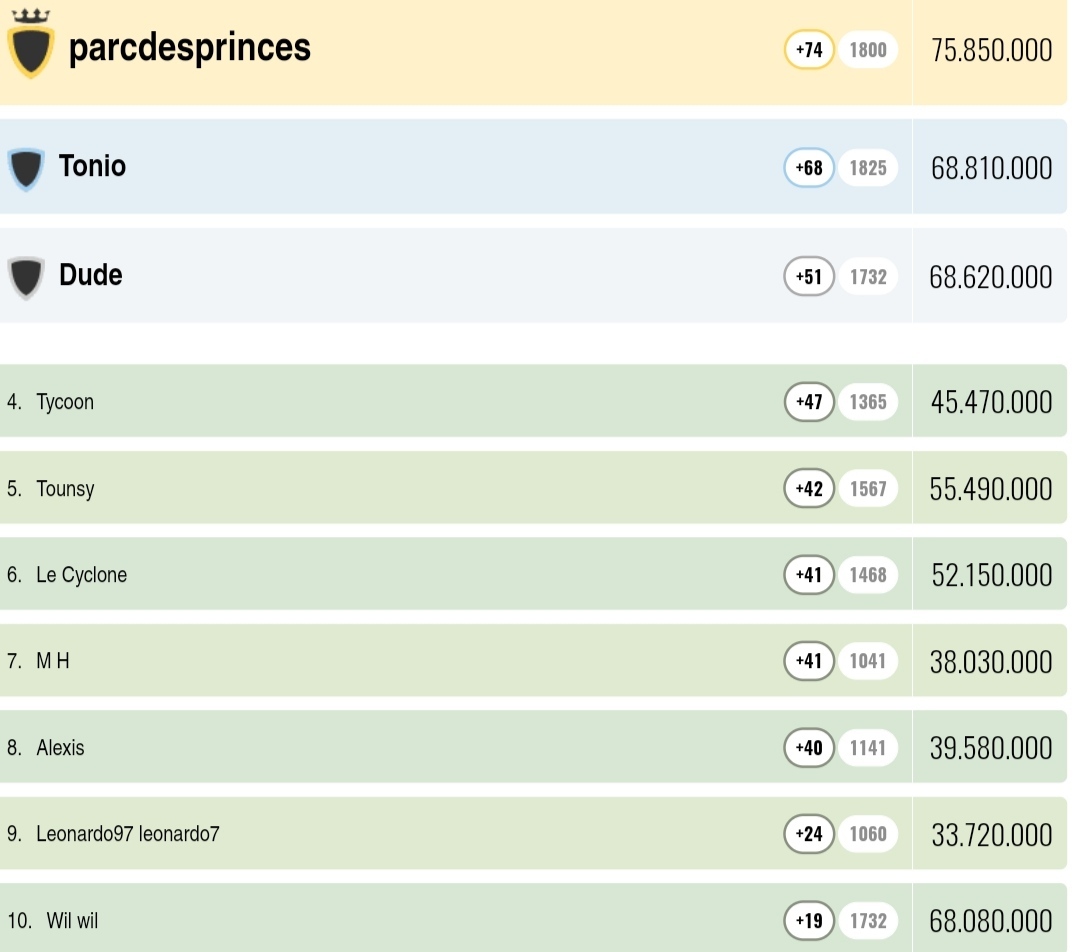Screen dimensions: 1080x952
Task: Click the +47 badge on Tycoon's row
Action: [809, 402]
